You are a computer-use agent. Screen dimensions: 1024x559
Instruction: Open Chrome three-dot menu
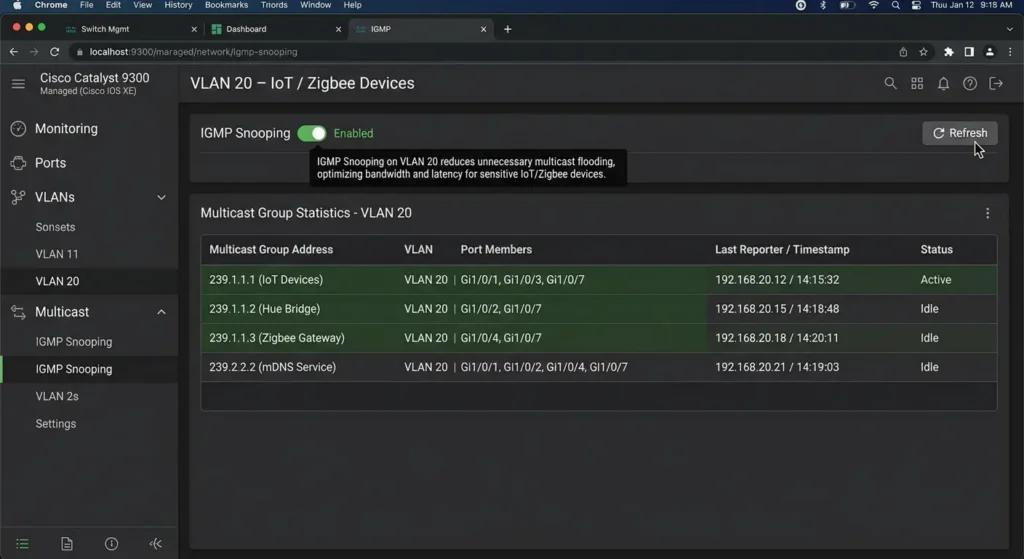(1010, 52)
